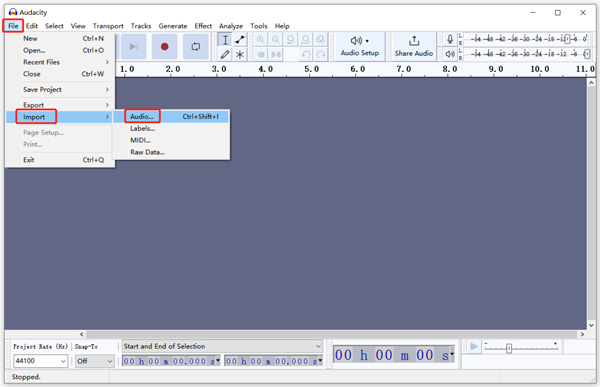
Task: Click the Zoom Out magnifier icon
Action: click(276, 40)
